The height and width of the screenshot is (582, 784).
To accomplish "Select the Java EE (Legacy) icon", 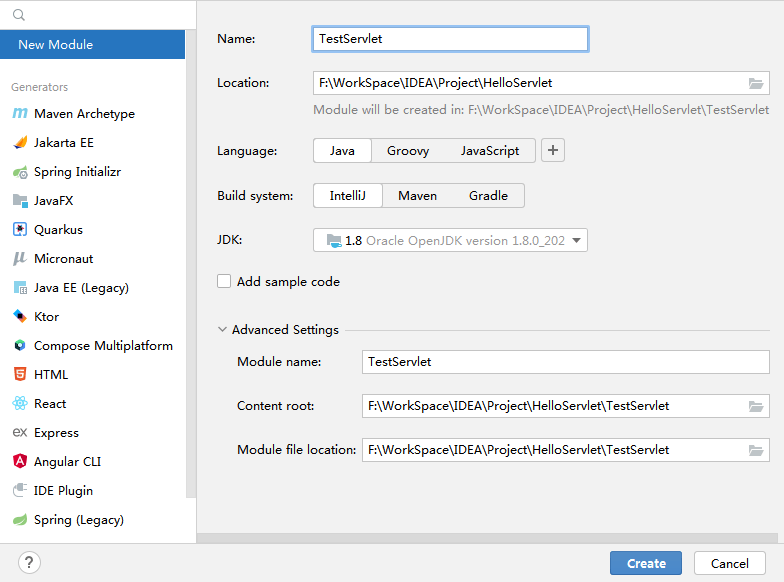I will click(20, 288).
